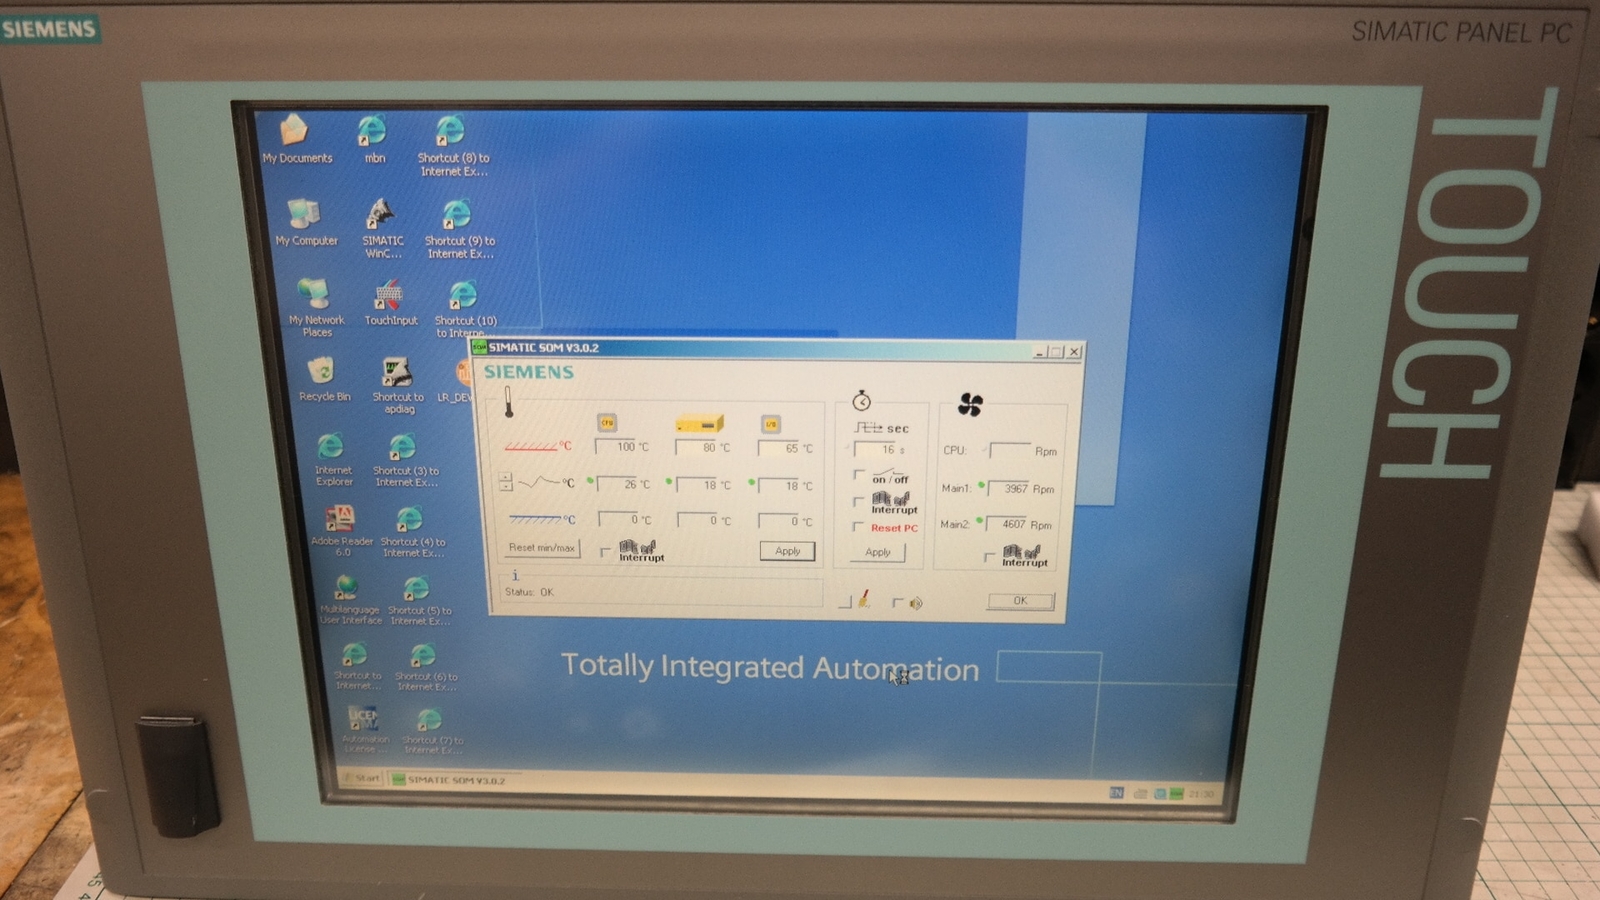The height and width of the screenshot is (900, 1600).
Task: Open My Network Places icon
Action: click(x=316, y=308)
